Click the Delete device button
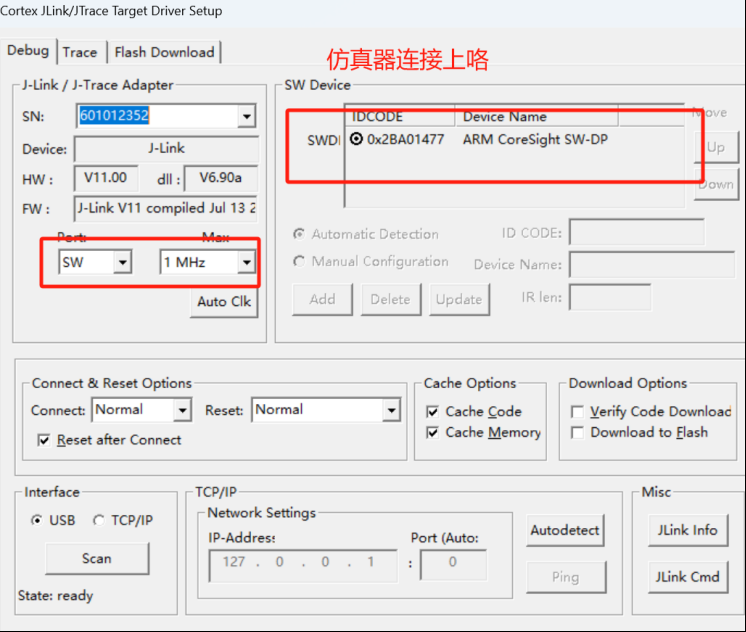The height and width of the screenshot is (632, 746). point(391,300)
